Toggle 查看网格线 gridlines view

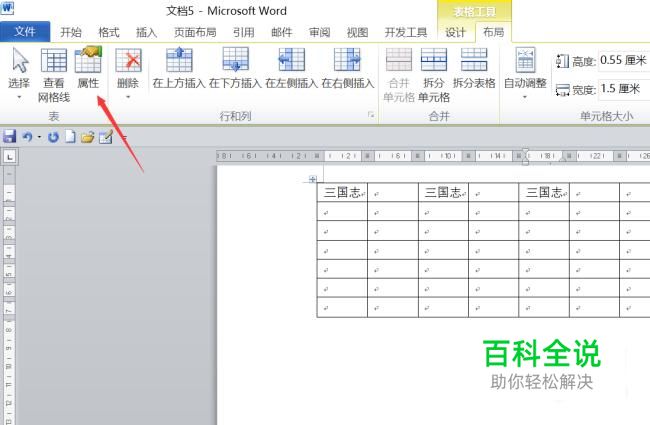(x=54, y=75)
